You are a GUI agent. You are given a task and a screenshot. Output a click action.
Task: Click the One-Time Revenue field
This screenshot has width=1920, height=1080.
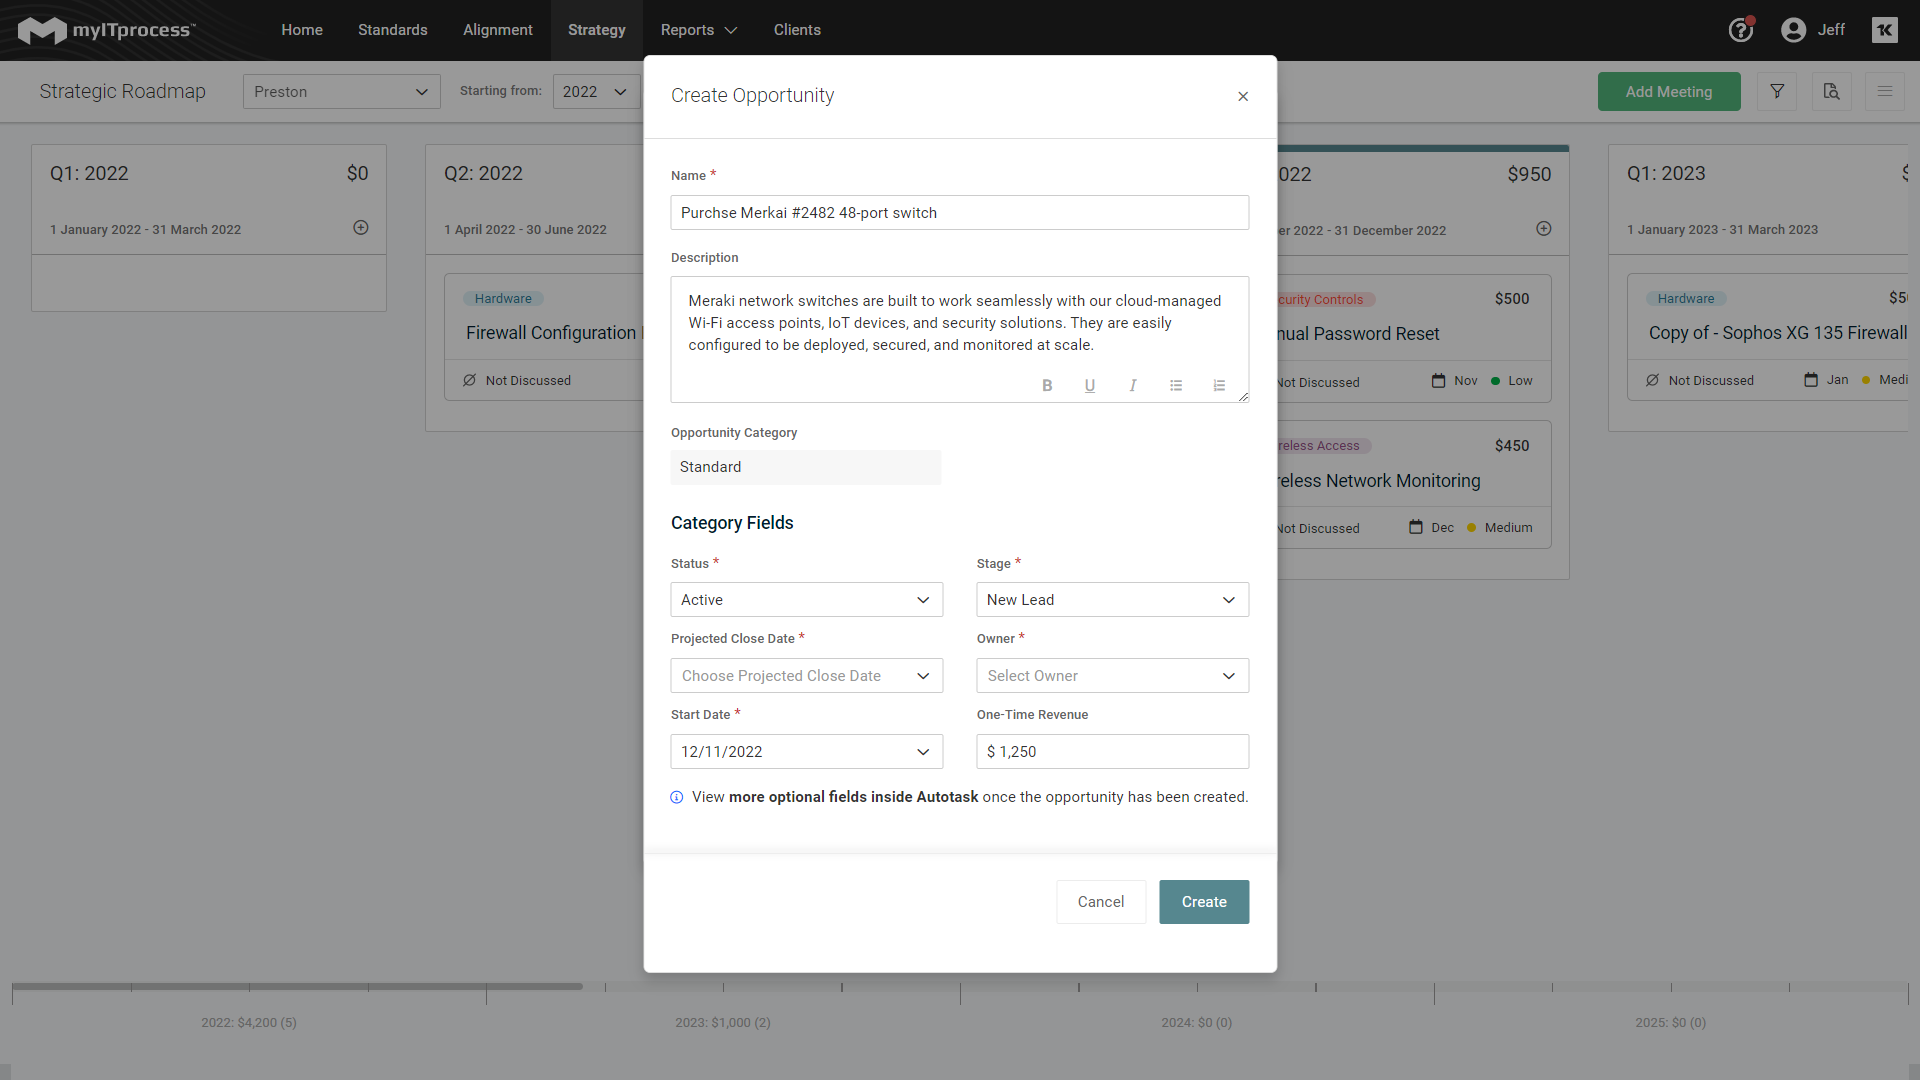coord(1112,752)
